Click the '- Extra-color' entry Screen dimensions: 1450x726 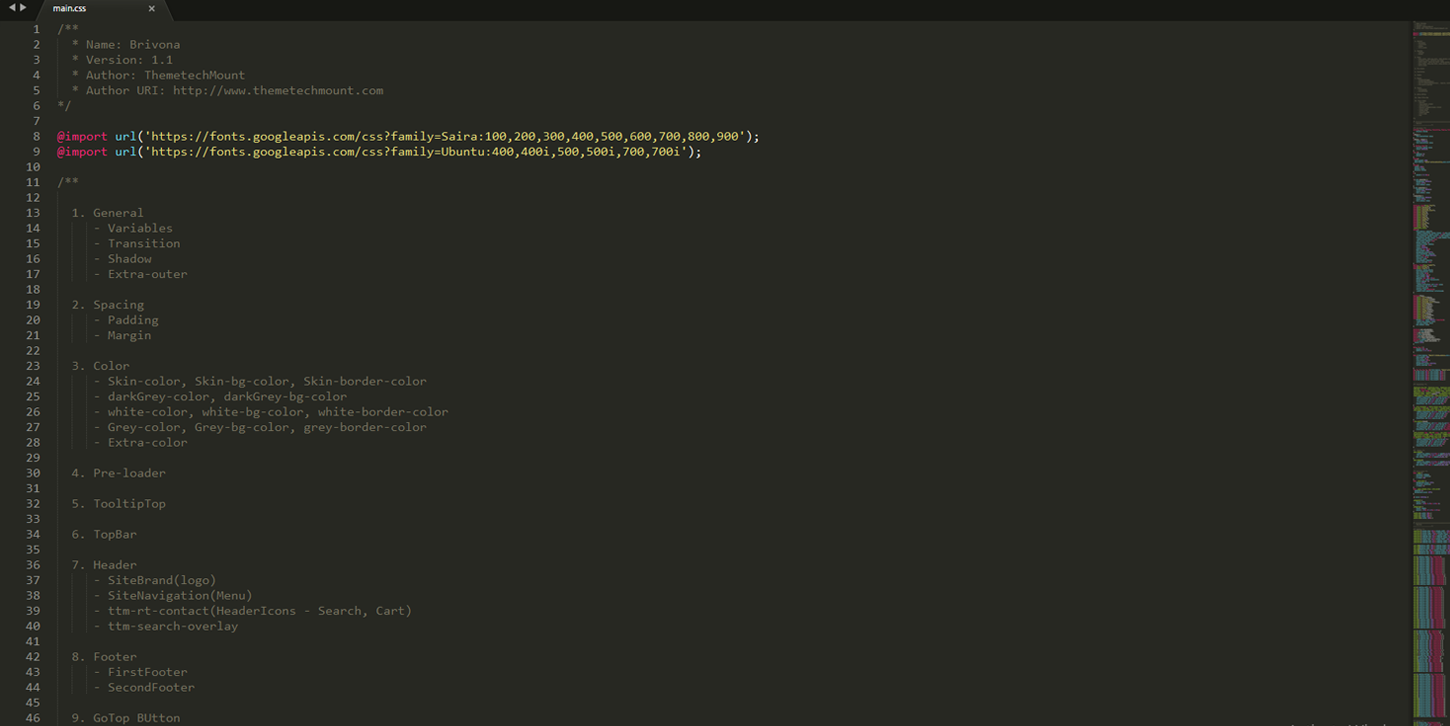pos(140,442)
